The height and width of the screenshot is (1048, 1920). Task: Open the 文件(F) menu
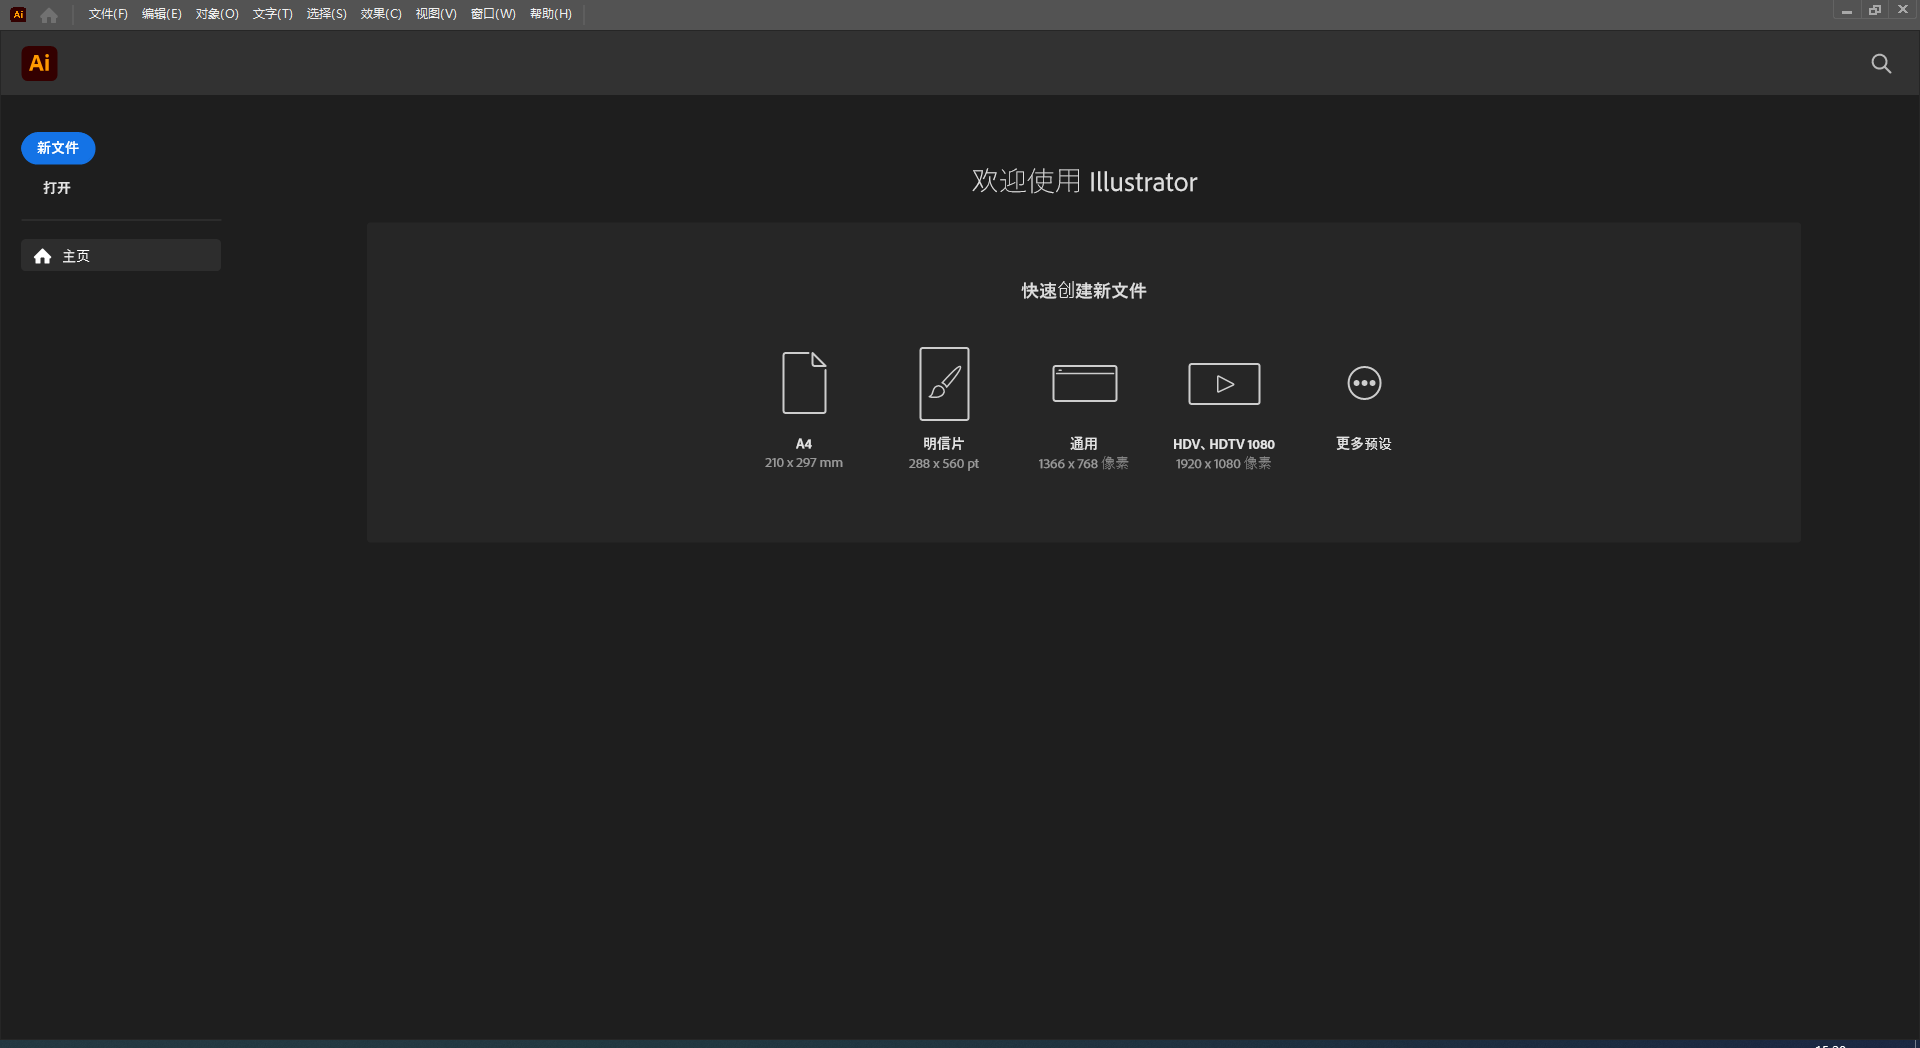[x=107, y=14]
